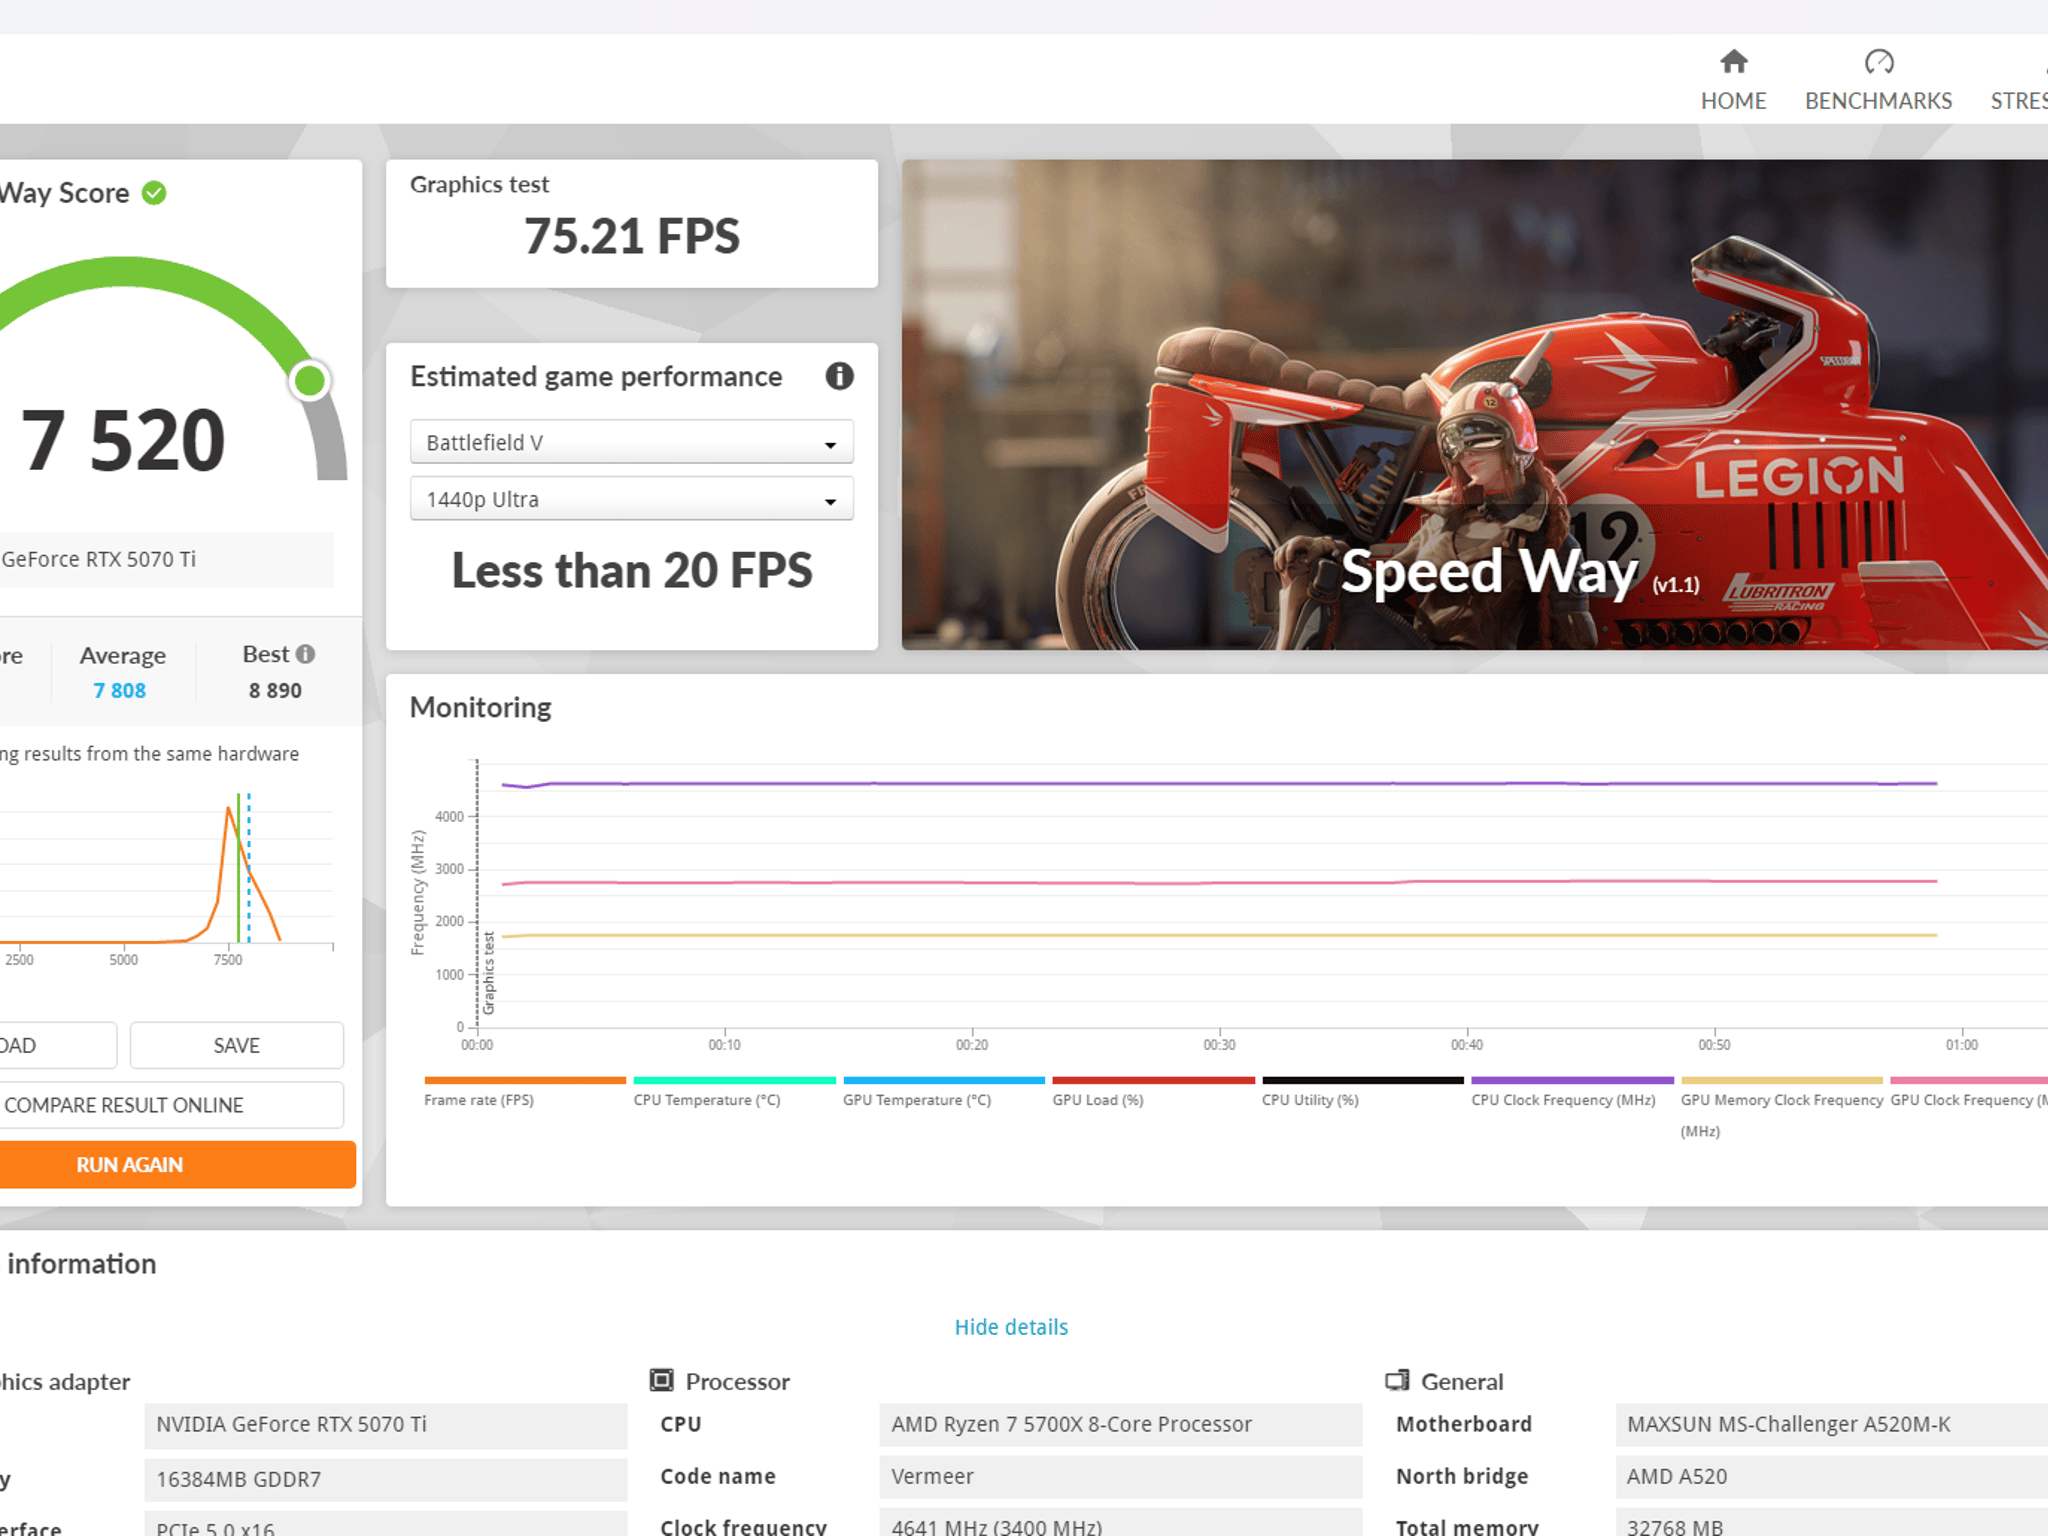This screenshot has height=1536, width=2048.
Task: Go to the Home icon in navigation
Action: [1733, 62]
